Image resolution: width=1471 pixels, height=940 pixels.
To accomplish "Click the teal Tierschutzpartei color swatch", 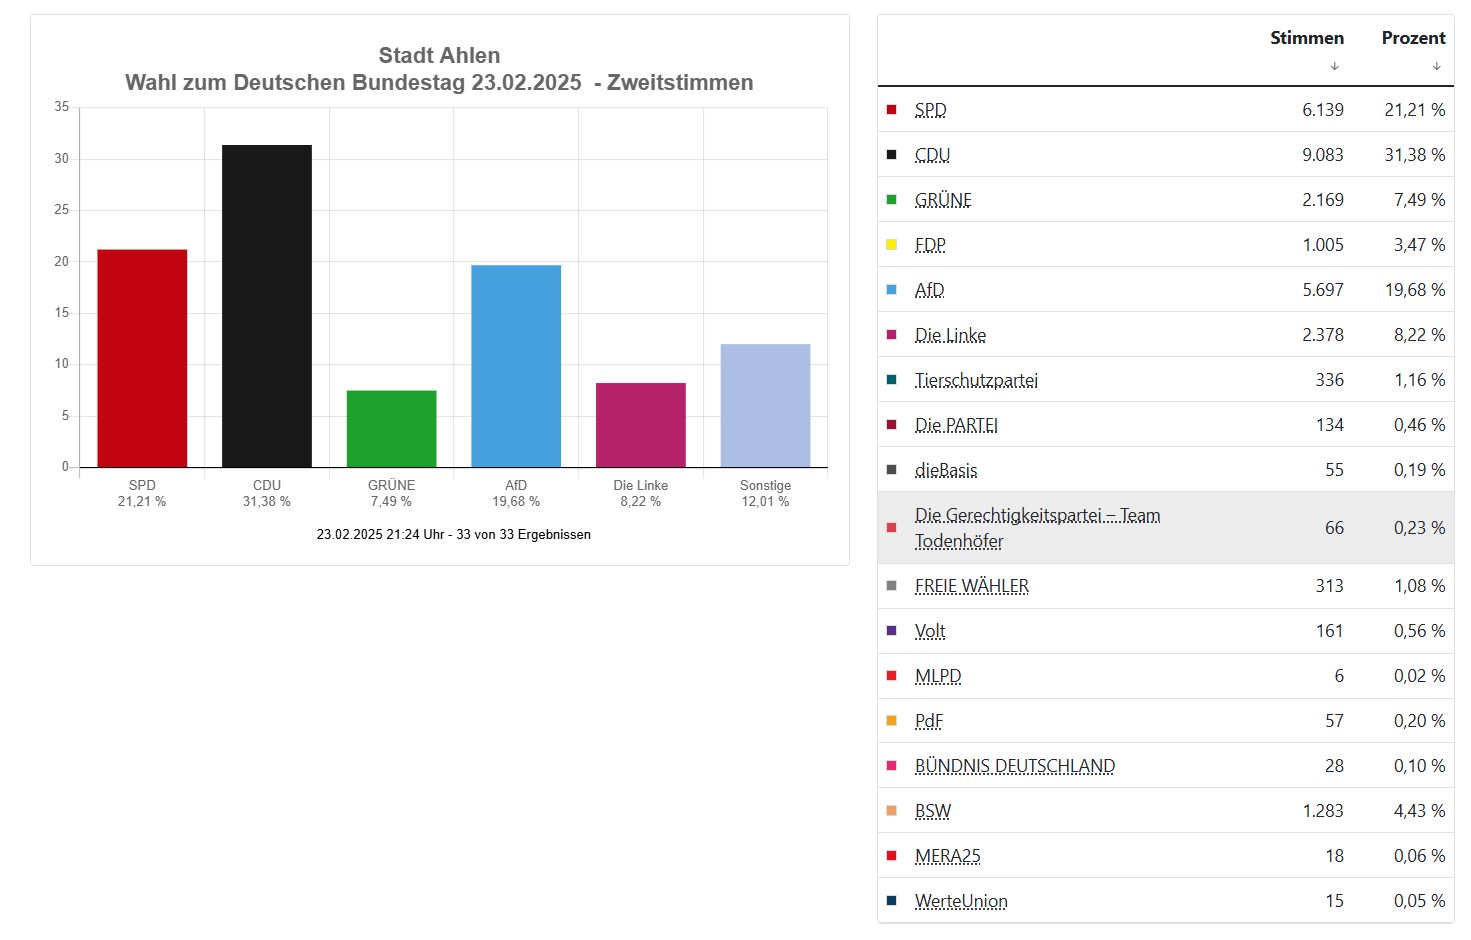I will [x=891, y=379].
